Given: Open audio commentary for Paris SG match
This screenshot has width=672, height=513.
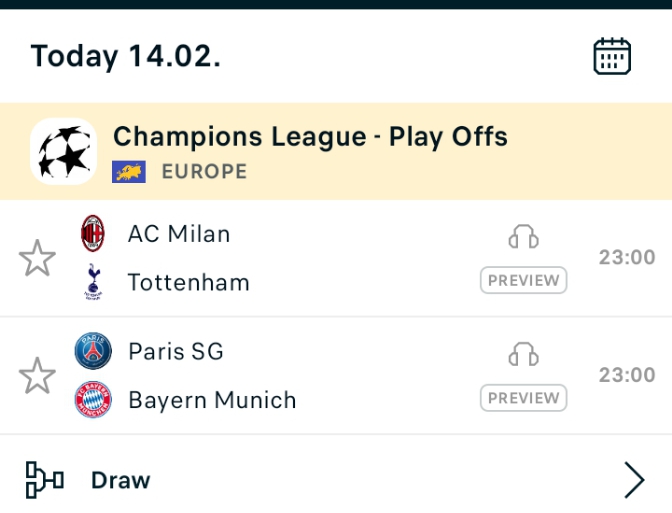Looking at the screenshot, I should coord(523,354).
